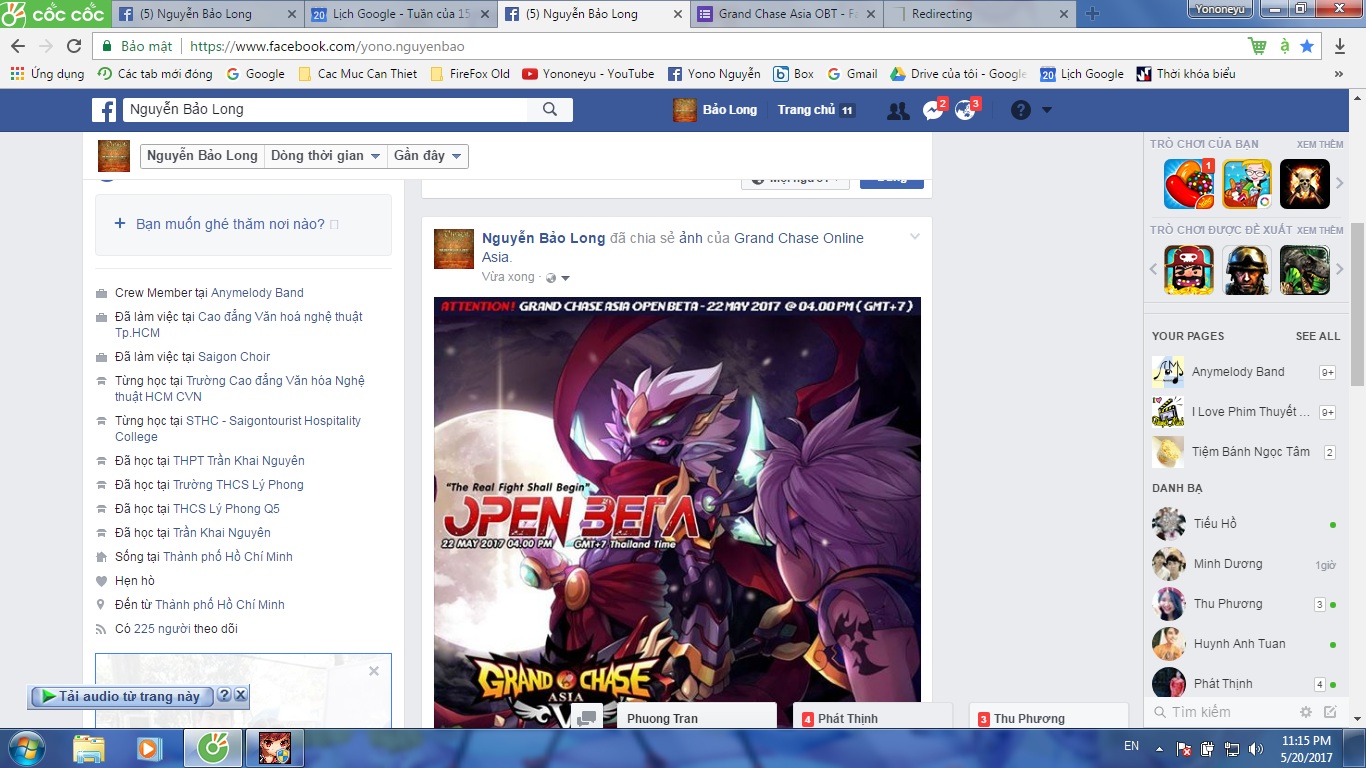The height and width of the screenshot is (768, 1366).
Task: Click the volume icon in system tray
Action: [x=1255, y=748]
